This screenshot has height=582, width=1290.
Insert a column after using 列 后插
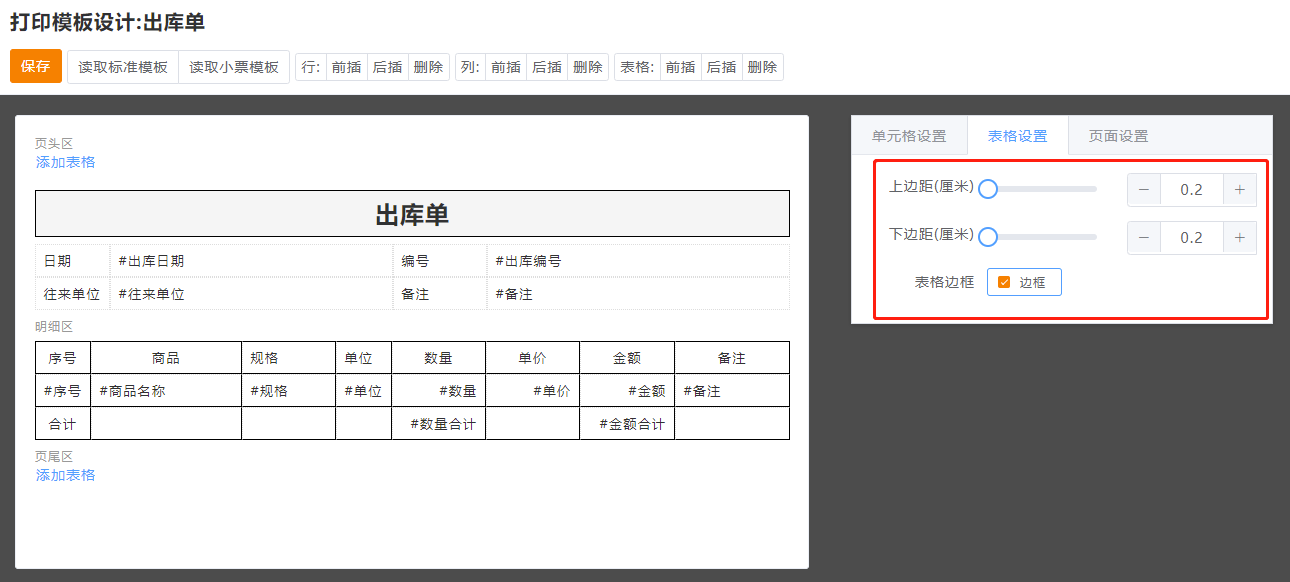point(546,67)
